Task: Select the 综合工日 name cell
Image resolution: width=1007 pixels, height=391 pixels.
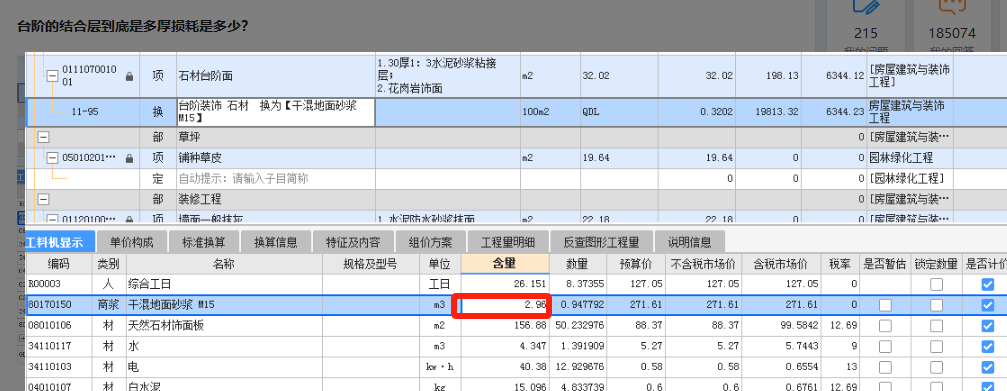Action: [224, 284]
